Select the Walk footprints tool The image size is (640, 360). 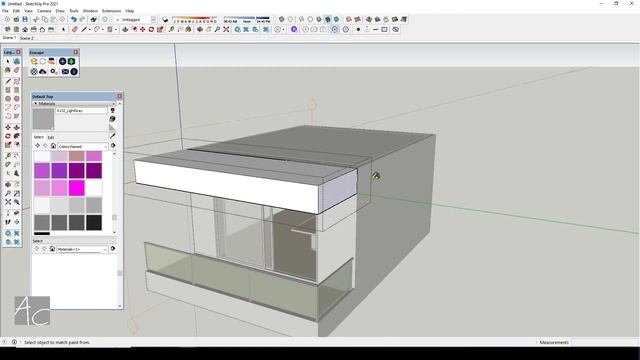8,222
